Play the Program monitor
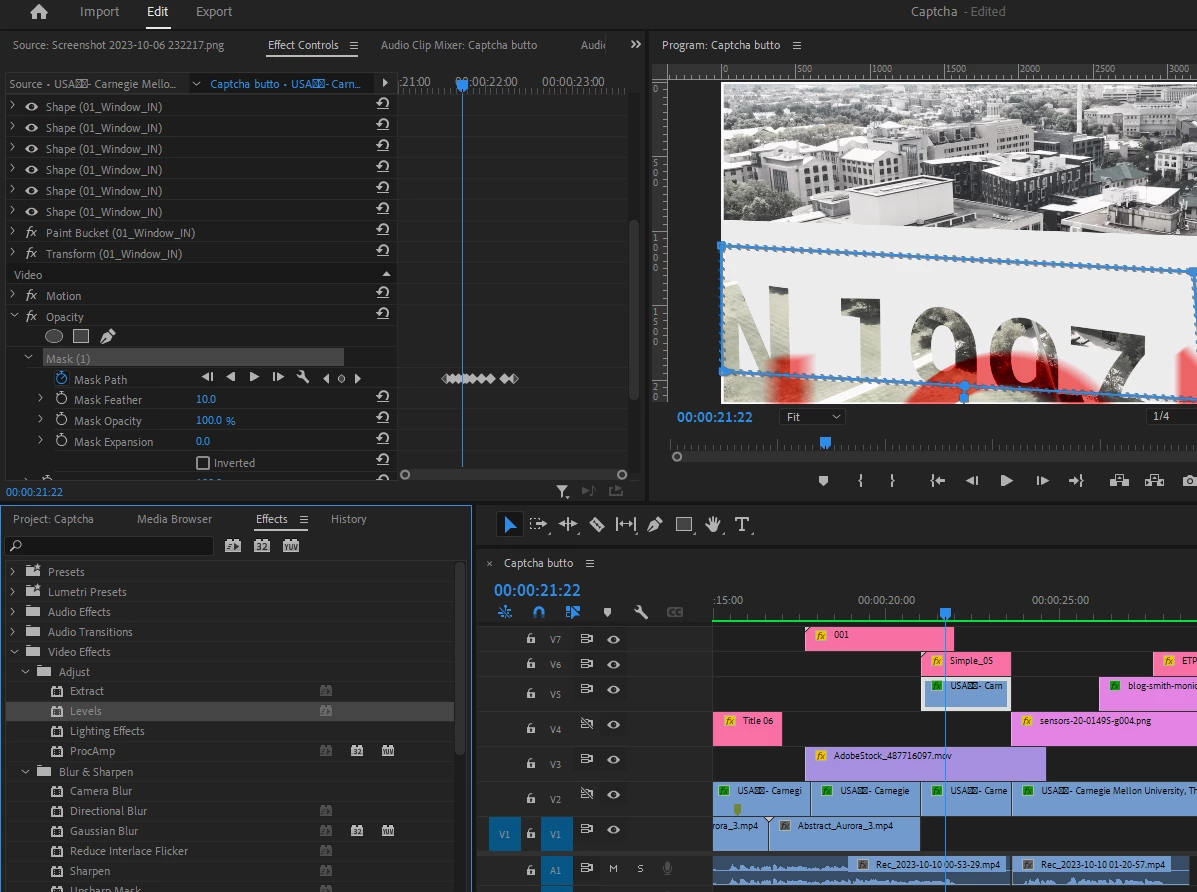 point(1006,480)
